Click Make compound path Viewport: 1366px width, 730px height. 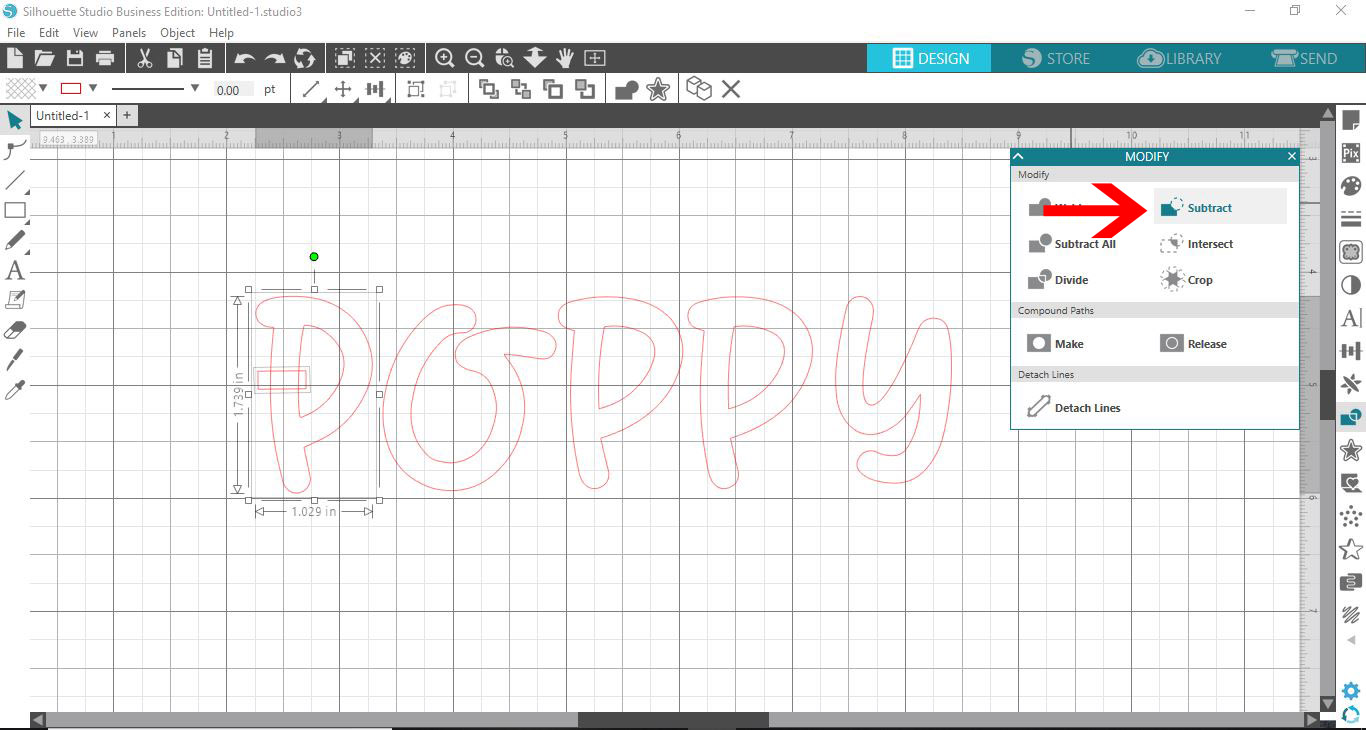[x=1056, y=344]
